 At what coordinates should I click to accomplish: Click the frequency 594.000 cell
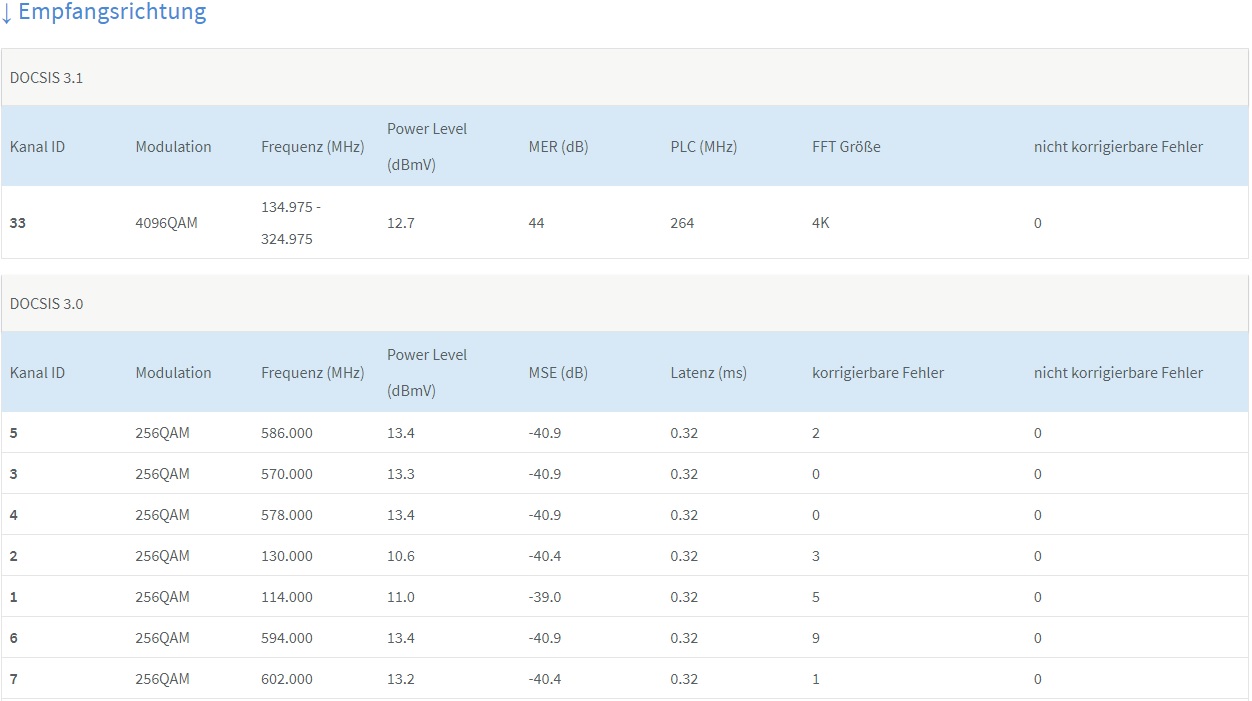[x=287, y=638]
